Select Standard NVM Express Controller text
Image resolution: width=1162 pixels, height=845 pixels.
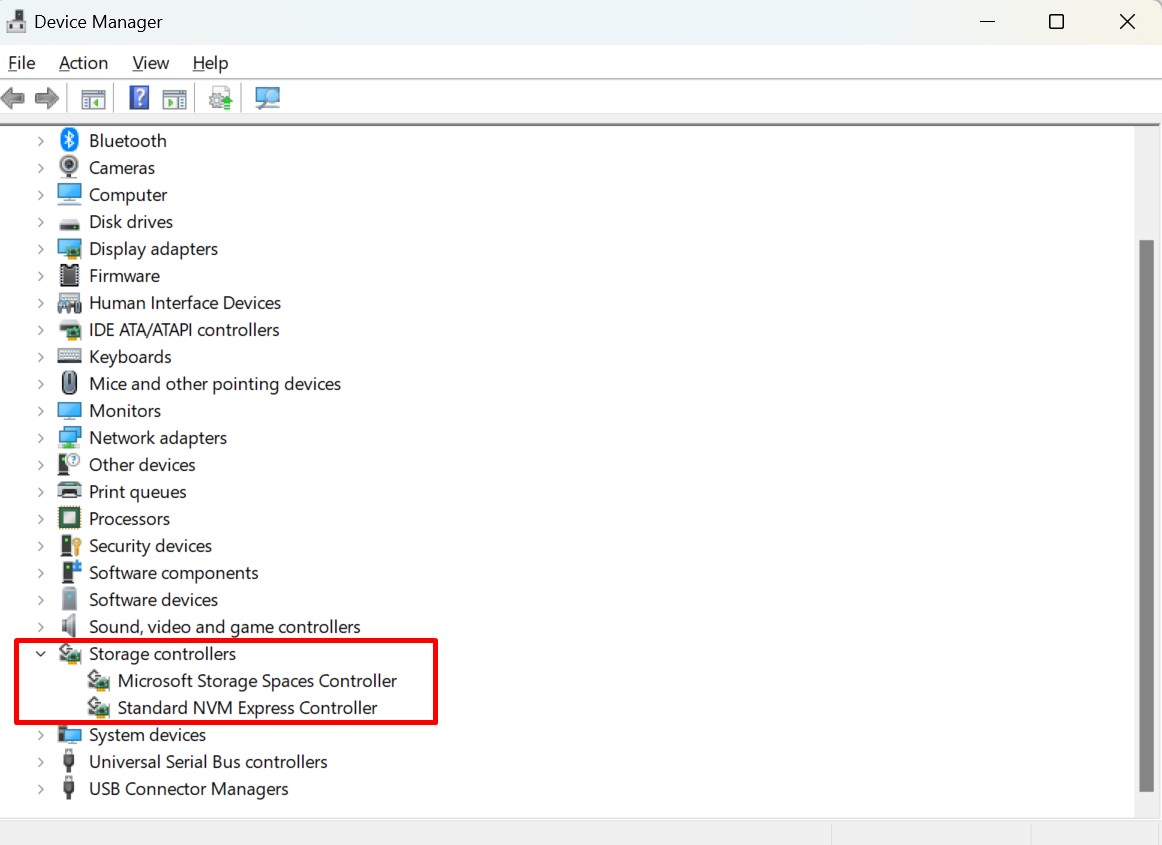pyautogui.click(x=247, y=708)
